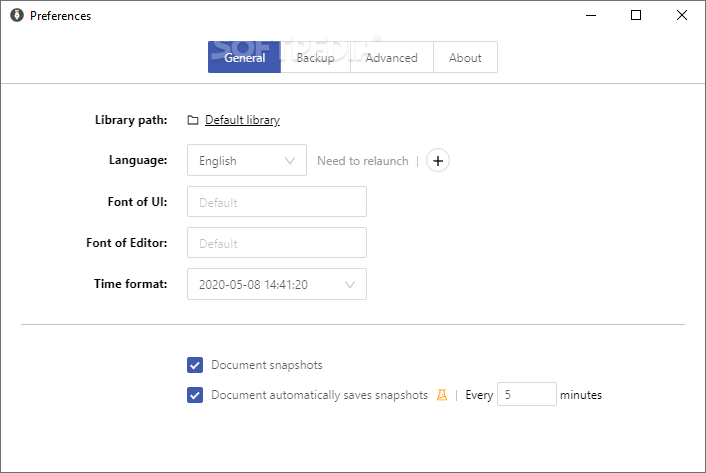The image size is (706, 473).
Task: Click the Font of UI input field
Action: [277, 202]
